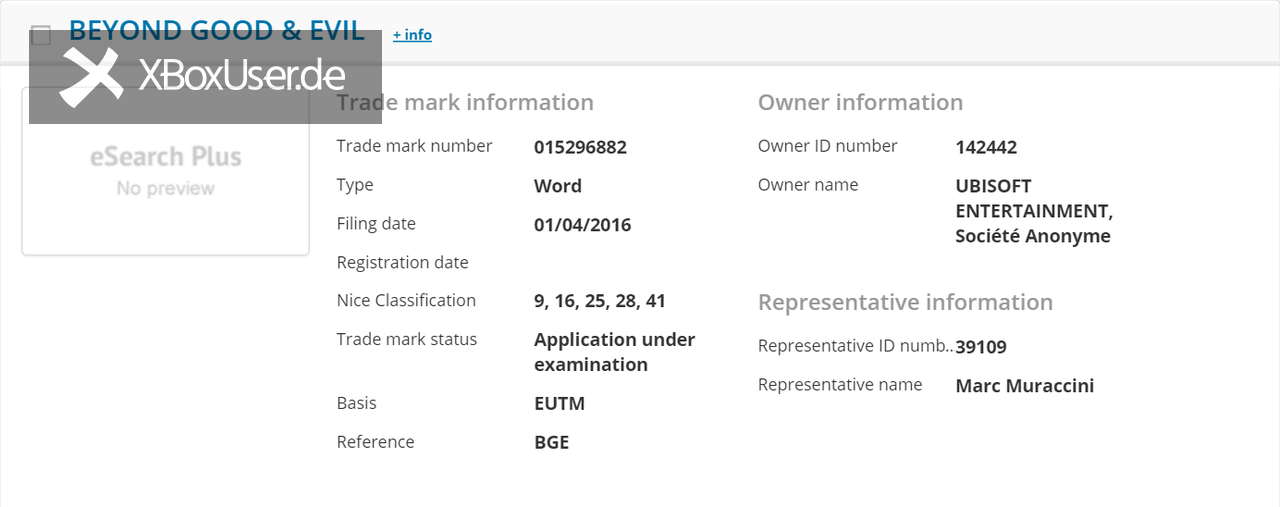Click the 'Trade mark status' label
Image resolution: width=1280 pixels, height=507 pixels.
tap(407, 339)
